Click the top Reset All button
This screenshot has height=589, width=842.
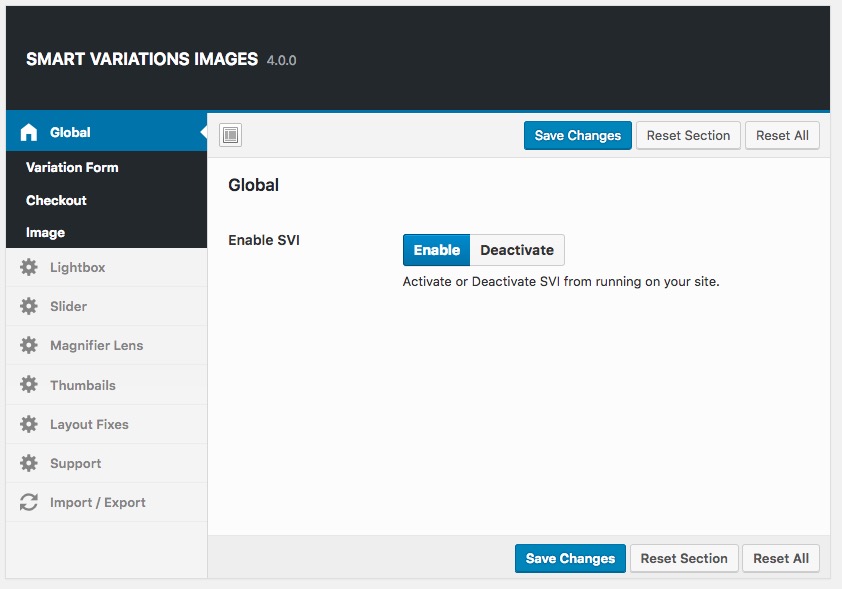pos(782,135)
